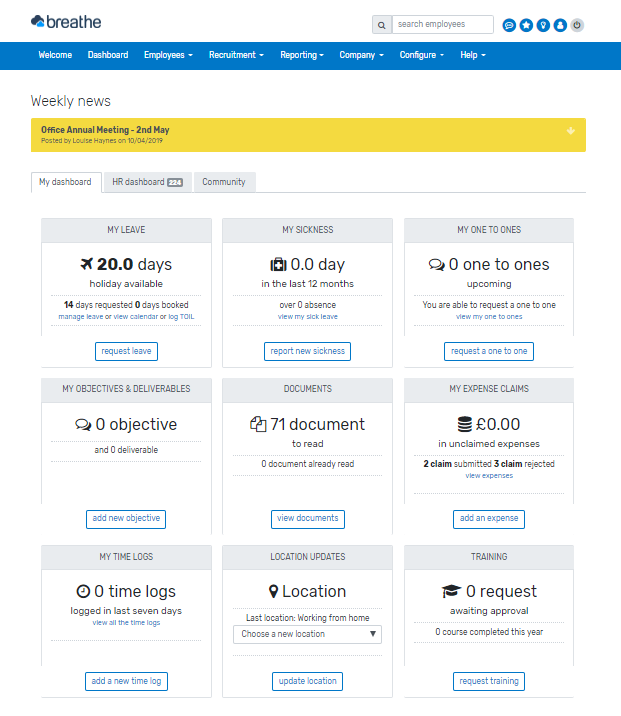Viewport: 621px width, 716px height.
Task: Expand the news item with the down arrow
Action: (570, 130)
